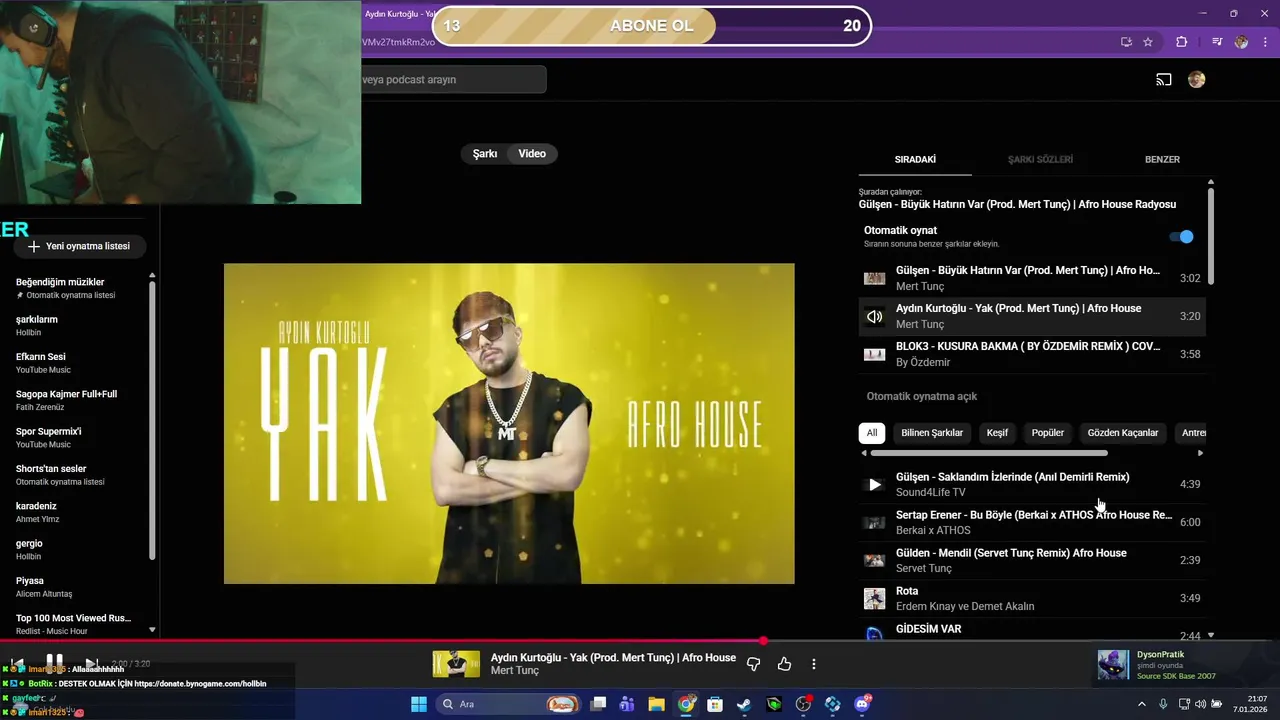Open the SIRADAKİ tab
1280x720 pixels.
915,159
